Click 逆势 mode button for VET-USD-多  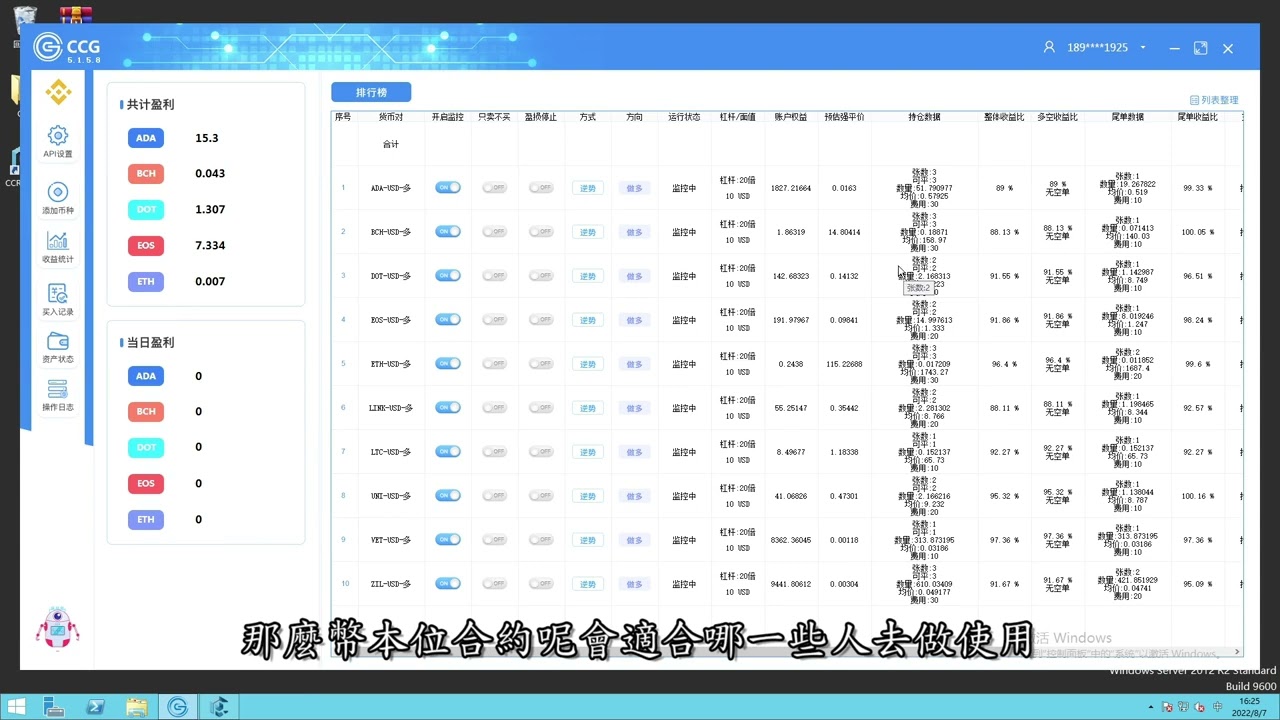(588, 540)
